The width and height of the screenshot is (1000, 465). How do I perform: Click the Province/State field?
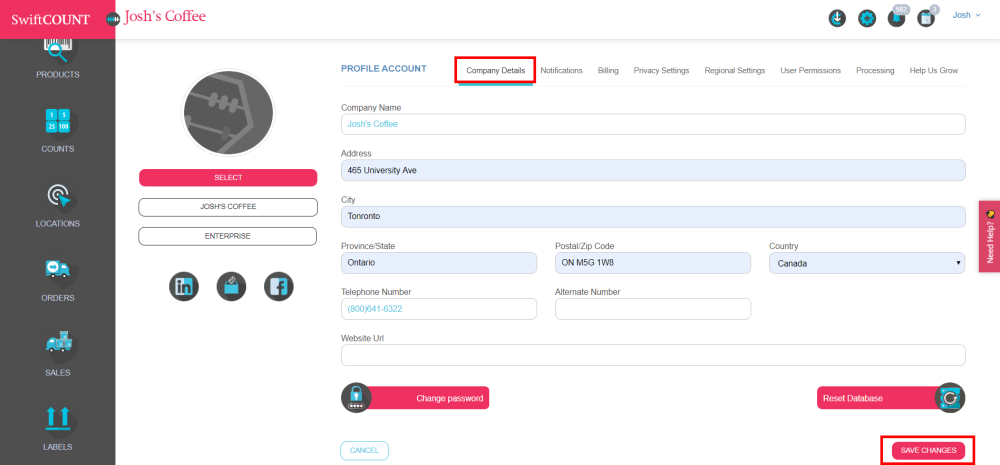(x=439, y=263)
